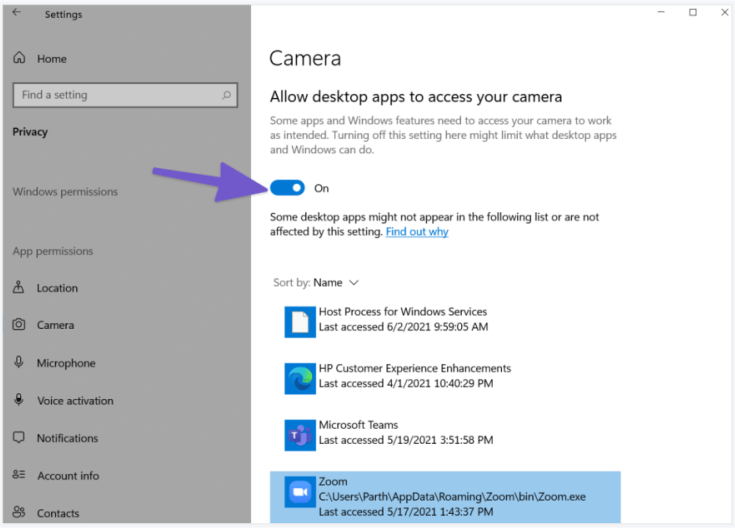Viewport: 735px width, 528px height.
Task: Click the Zoom app icon
Action: (x=300, y=492)
